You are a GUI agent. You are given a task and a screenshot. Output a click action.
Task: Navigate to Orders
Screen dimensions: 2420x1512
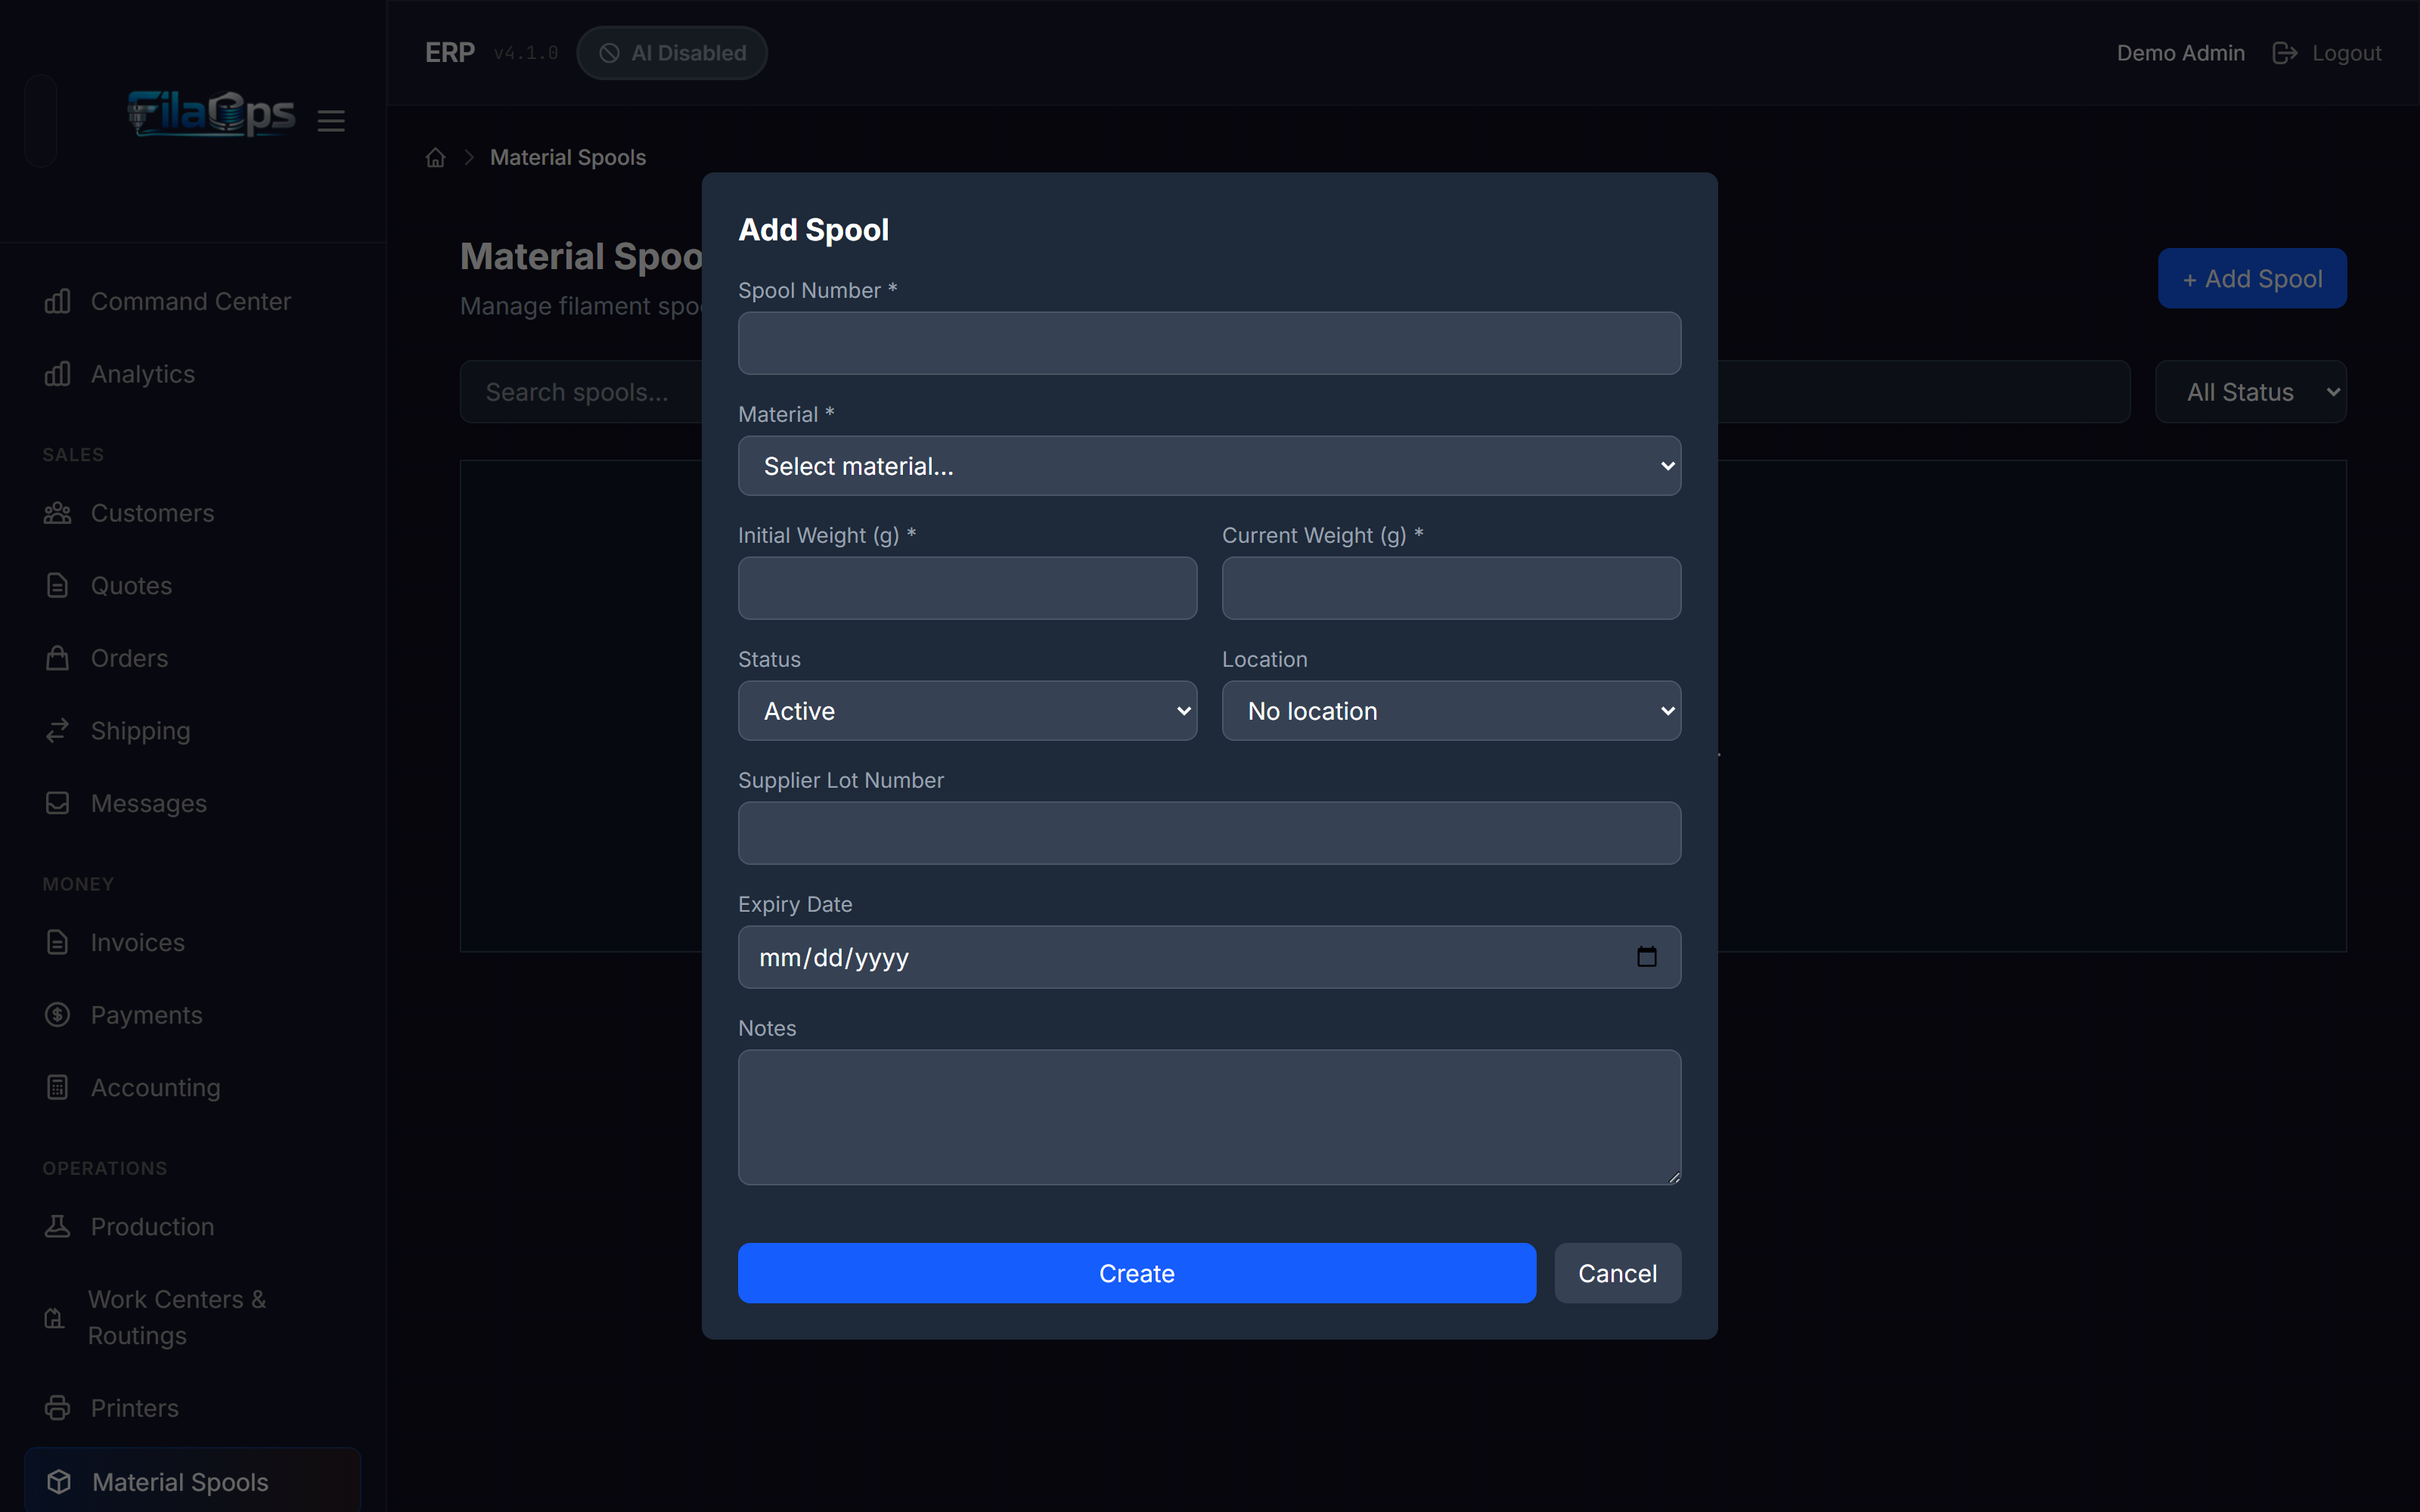192,658
